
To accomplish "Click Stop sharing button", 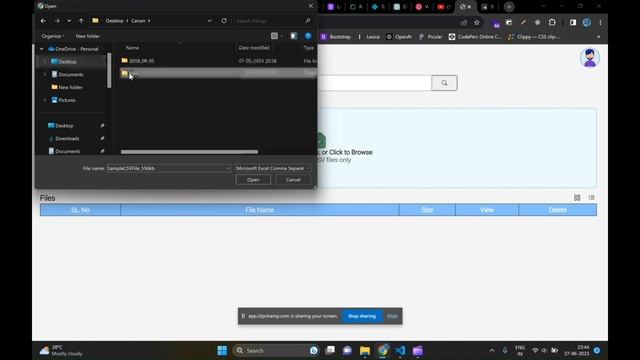I will click(362, 316).
